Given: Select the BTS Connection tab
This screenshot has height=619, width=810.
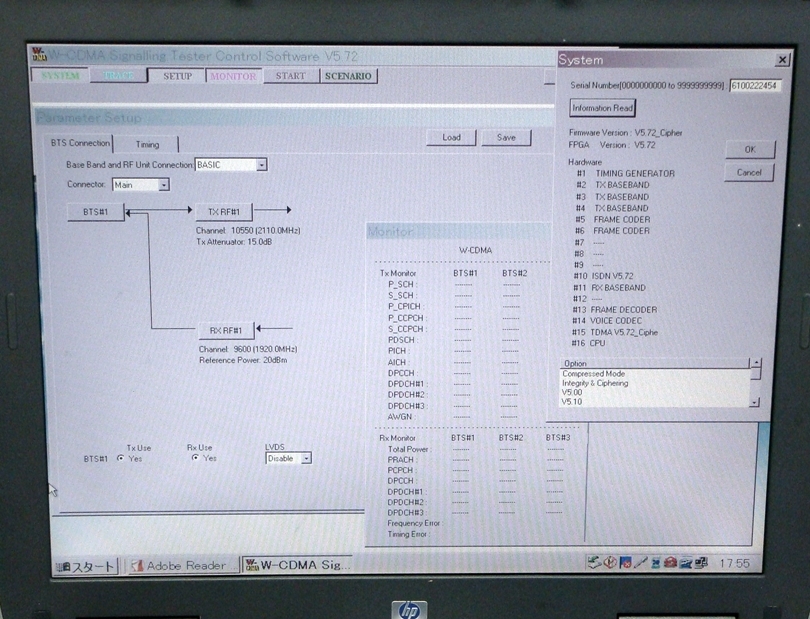Looking at the screenshot, I should pos(80,143).
